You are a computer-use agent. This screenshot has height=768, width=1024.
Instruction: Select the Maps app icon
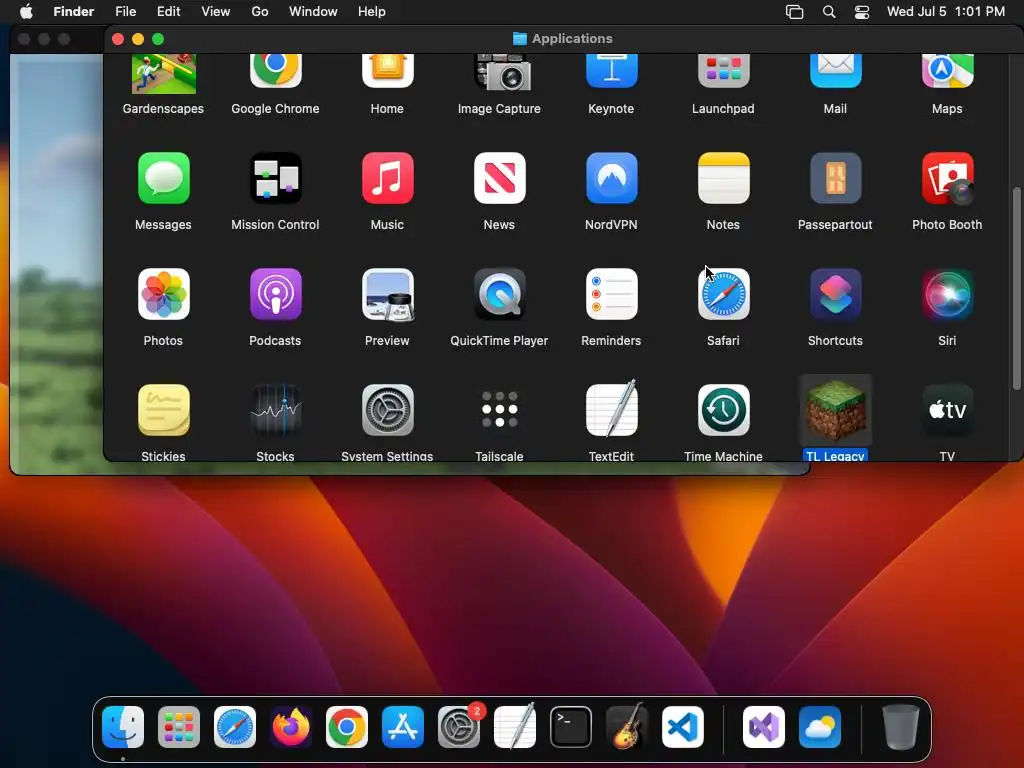pos(947,71)
